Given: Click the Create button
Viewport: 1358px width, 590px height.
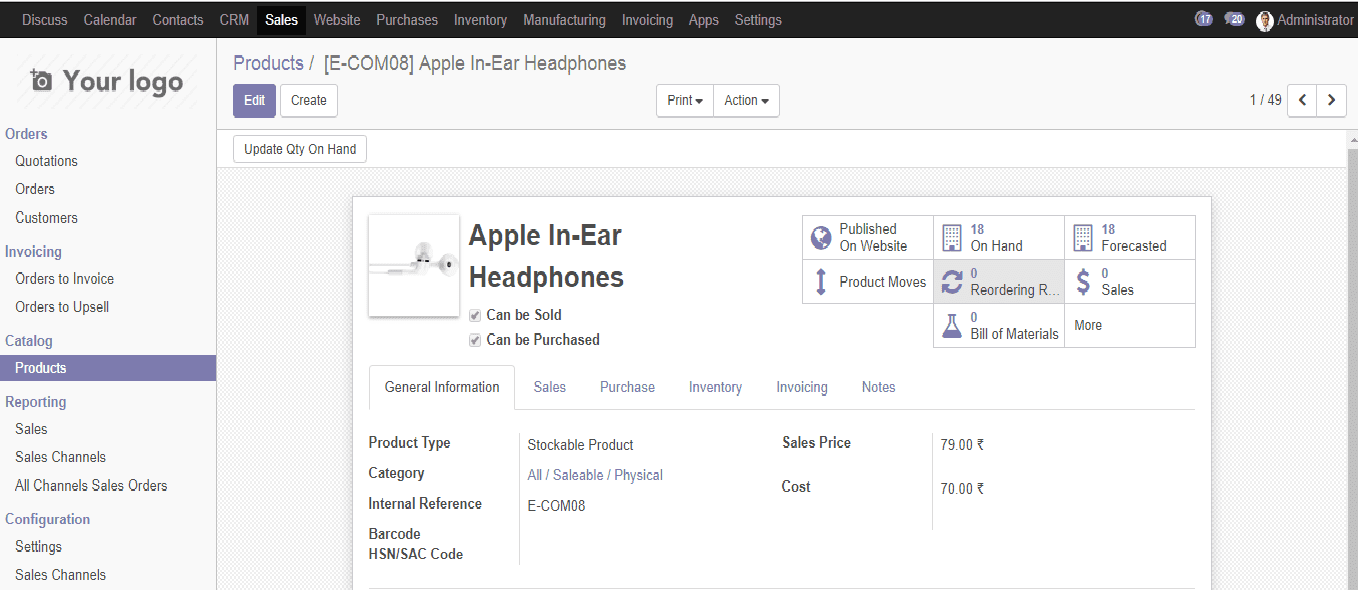Looking at the screenshot, I should tap(309, 100).
